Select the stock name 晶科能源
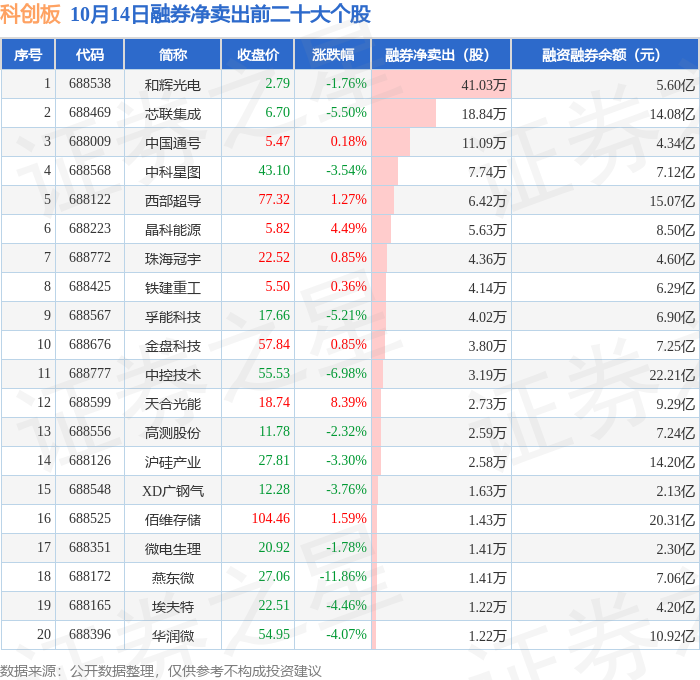This screenshot has width=700, height=680. [173, 230]
